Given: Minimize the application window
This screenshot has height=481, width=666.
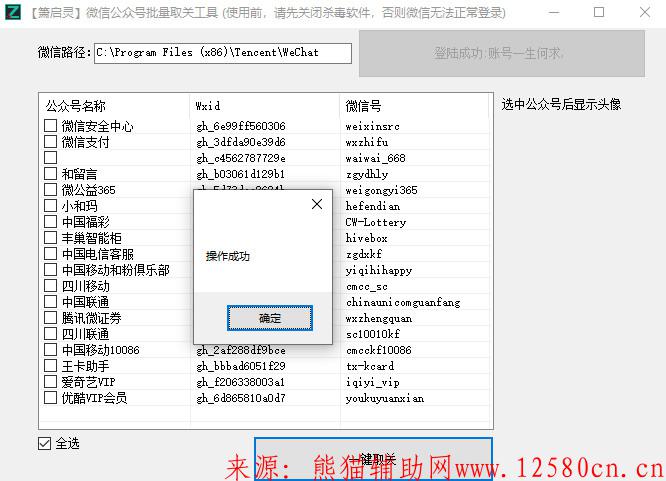Looking at the screenshot, I should (553, 13).
